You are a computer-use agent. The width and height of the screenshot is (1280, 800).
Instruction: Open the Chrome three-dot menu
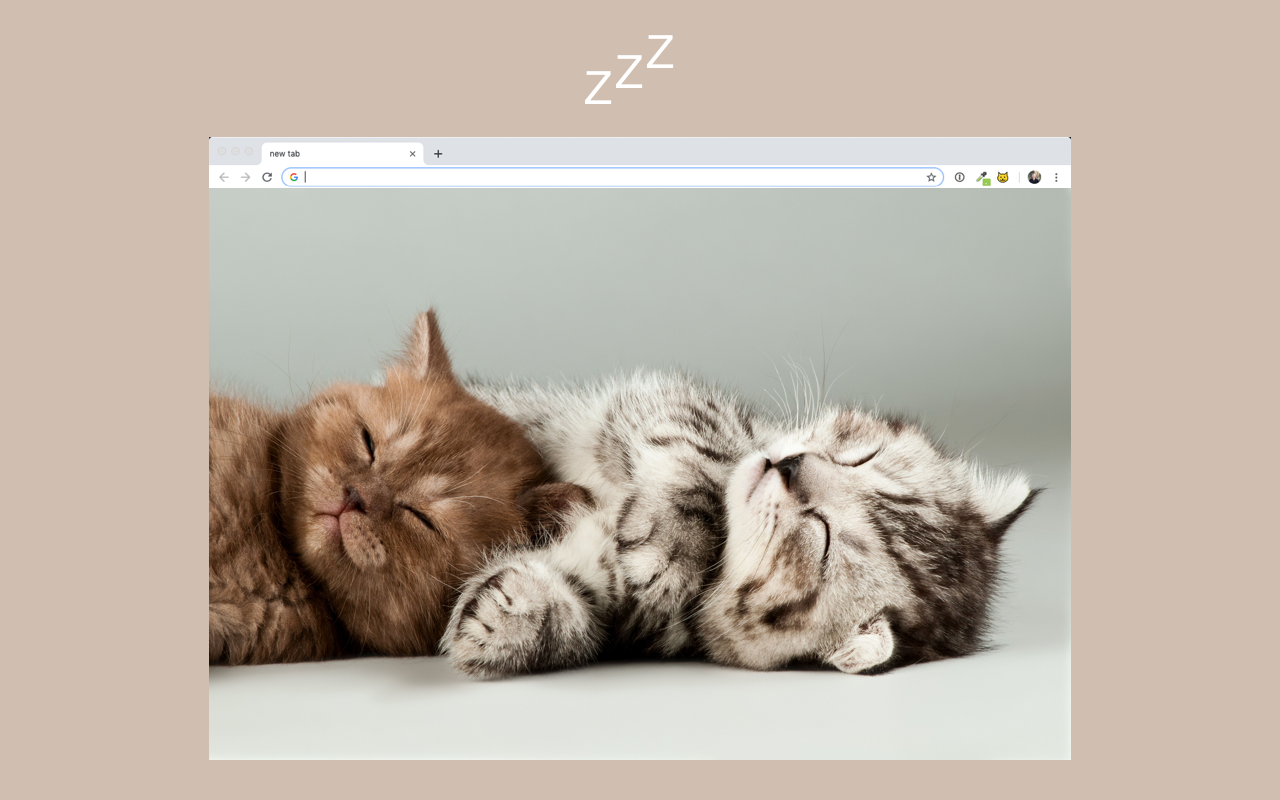pyautogui.click(x=1056, y=177)
